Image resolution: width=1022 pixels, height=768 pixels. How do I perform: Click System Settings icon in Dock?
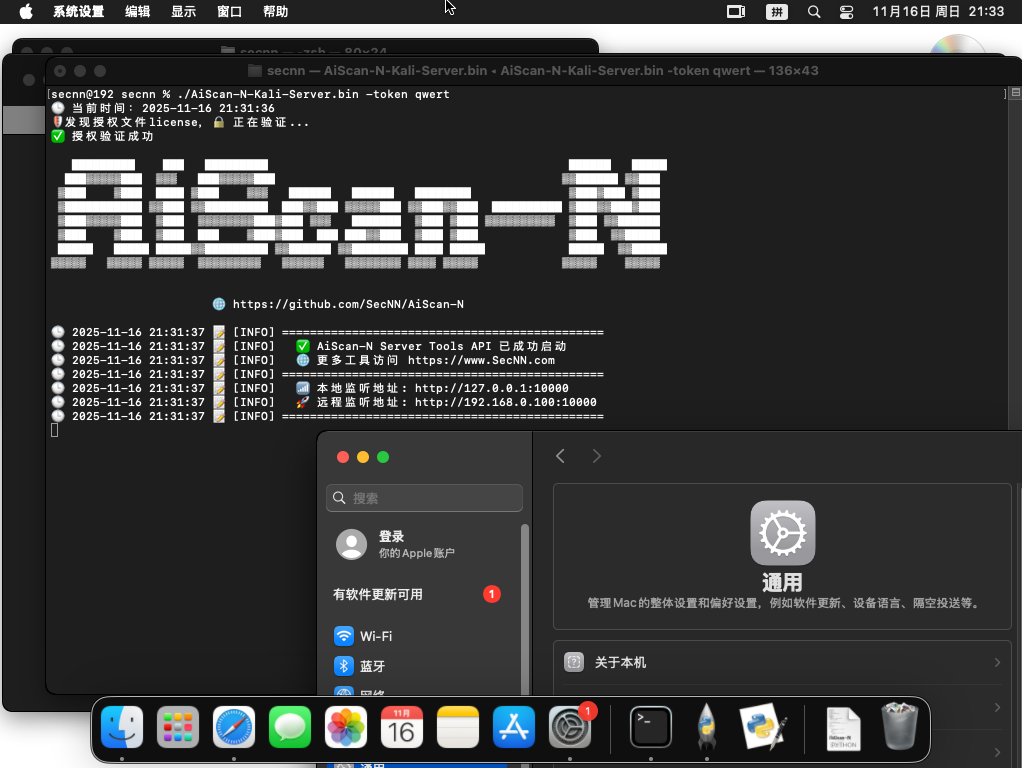(570, 727)
